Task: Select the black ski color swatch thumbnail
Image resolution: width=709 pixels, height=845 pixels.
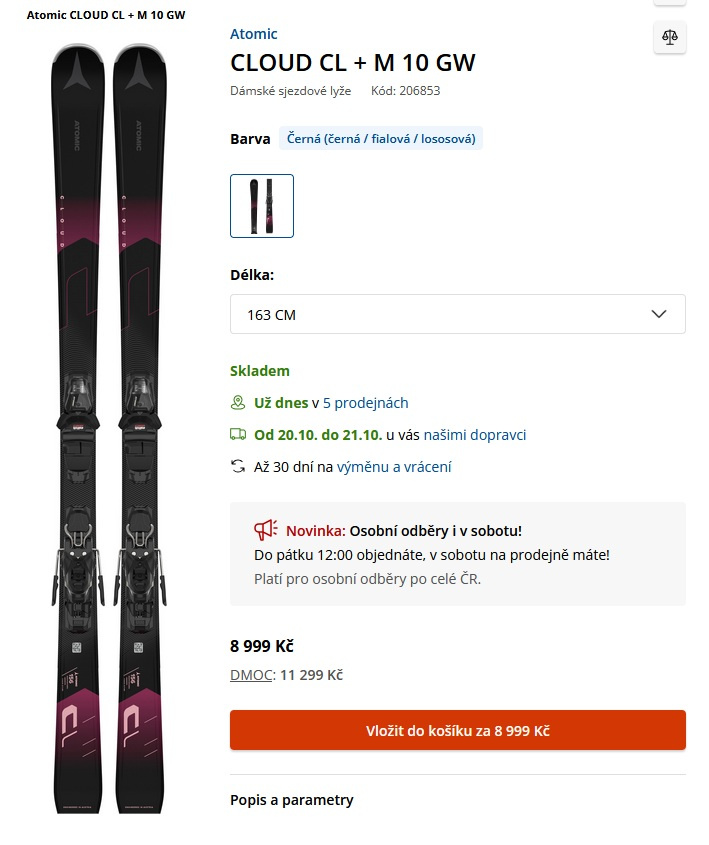Action: (x=262, y=206)
